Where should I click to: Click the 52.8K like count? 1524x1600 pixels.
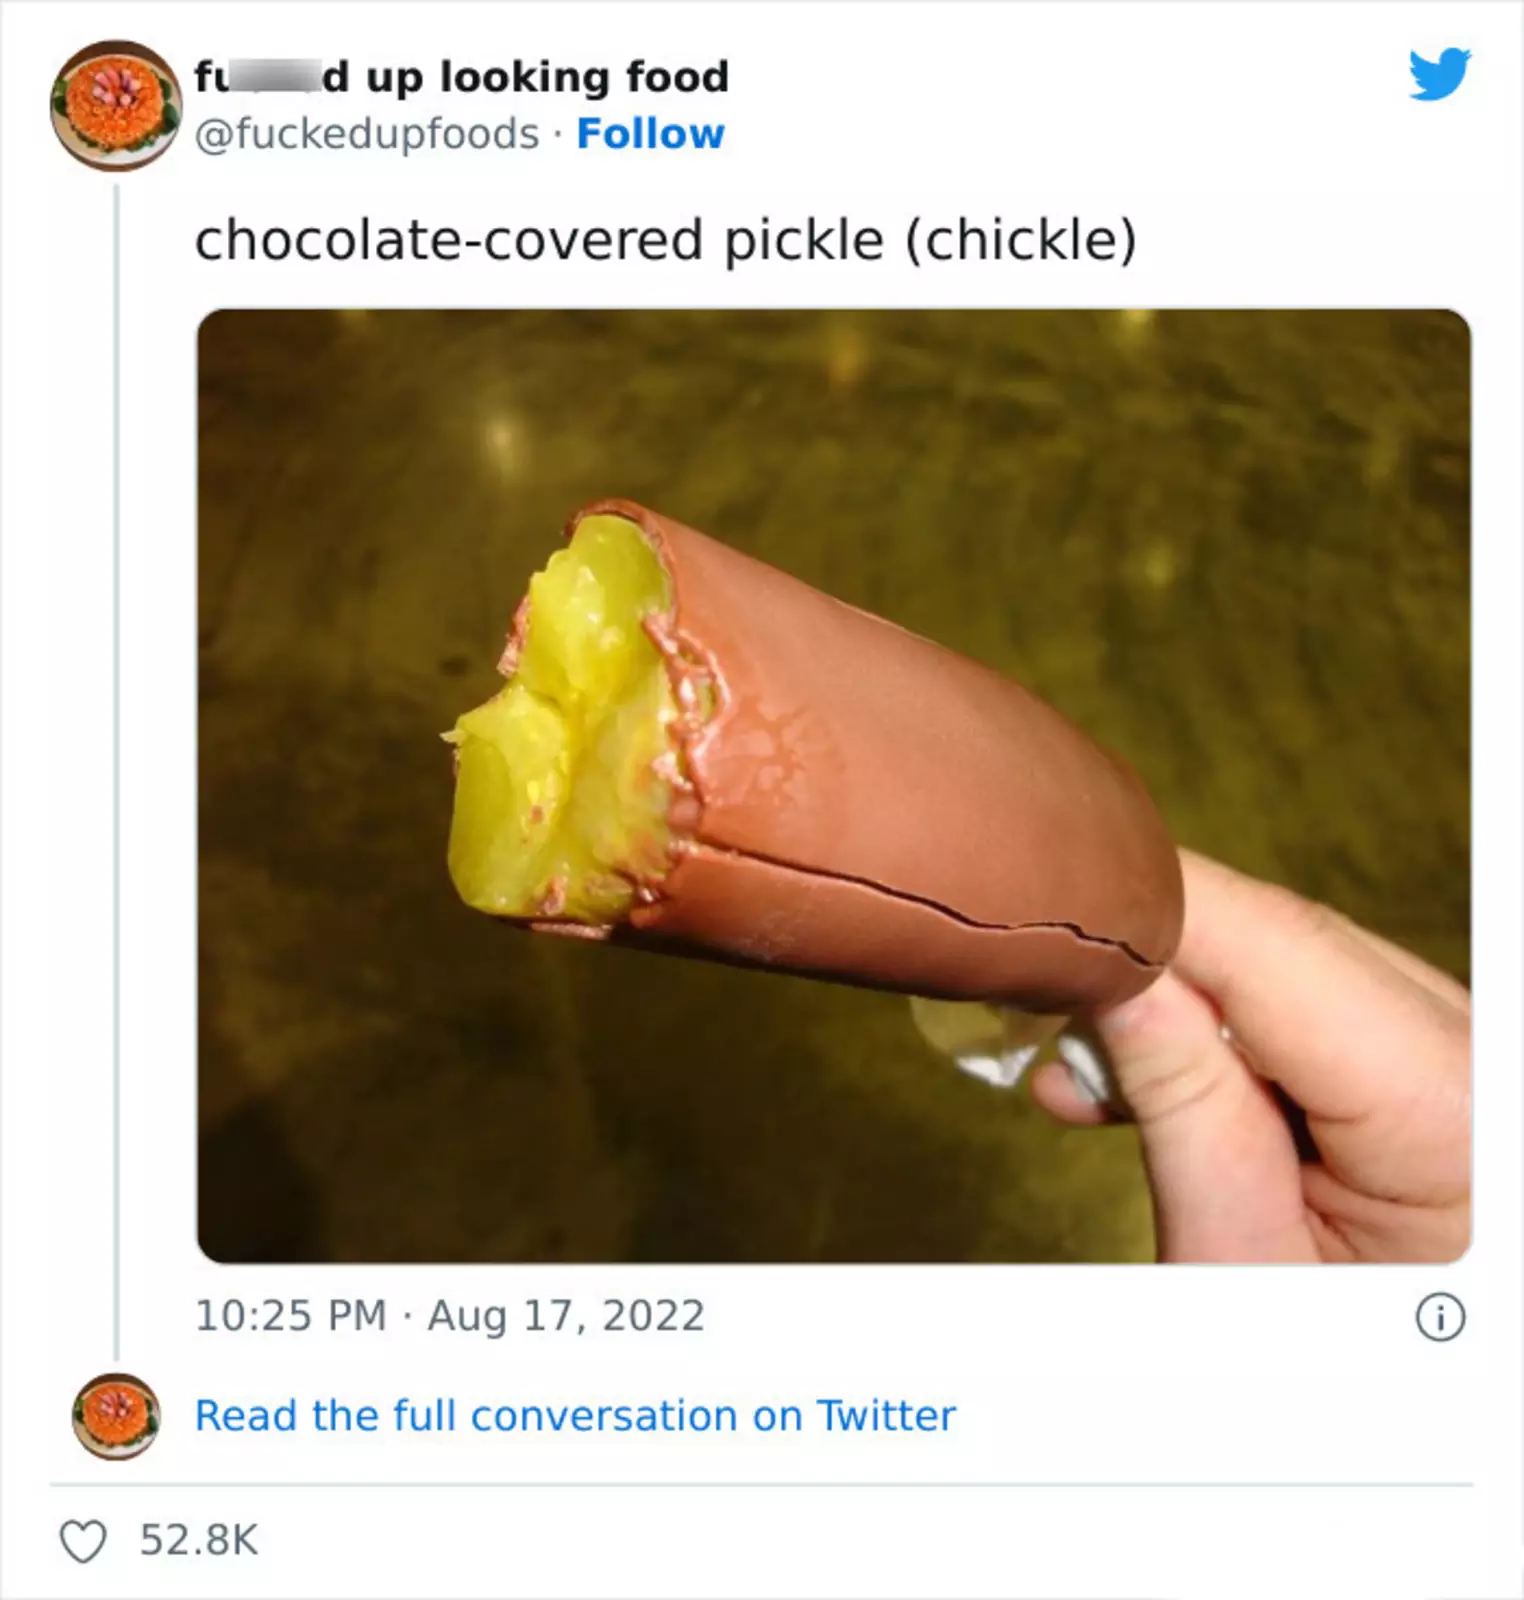click(199, 1540)
